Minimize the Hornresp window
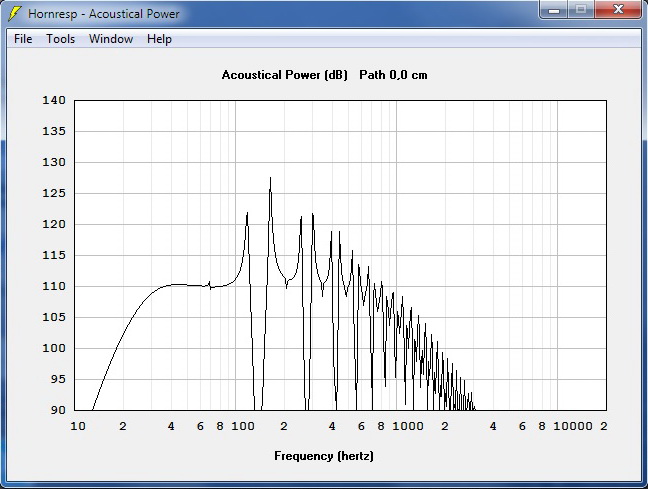The width and height of the screenshot is (648, 489). tap(554, 10)
